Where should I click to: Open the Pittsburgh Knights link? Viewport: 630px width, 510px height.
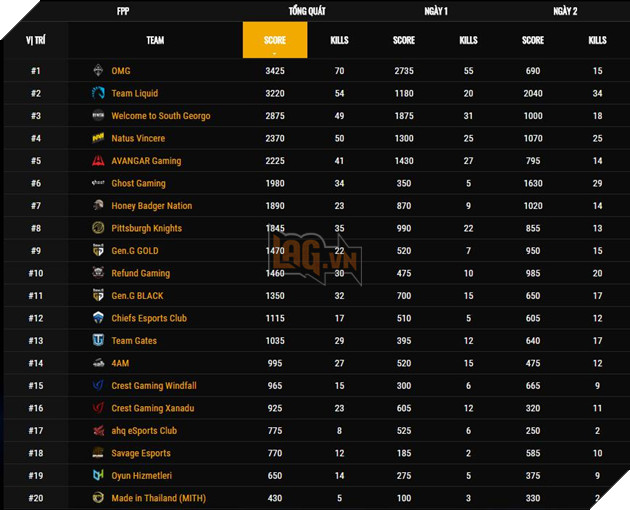(147, 228)
